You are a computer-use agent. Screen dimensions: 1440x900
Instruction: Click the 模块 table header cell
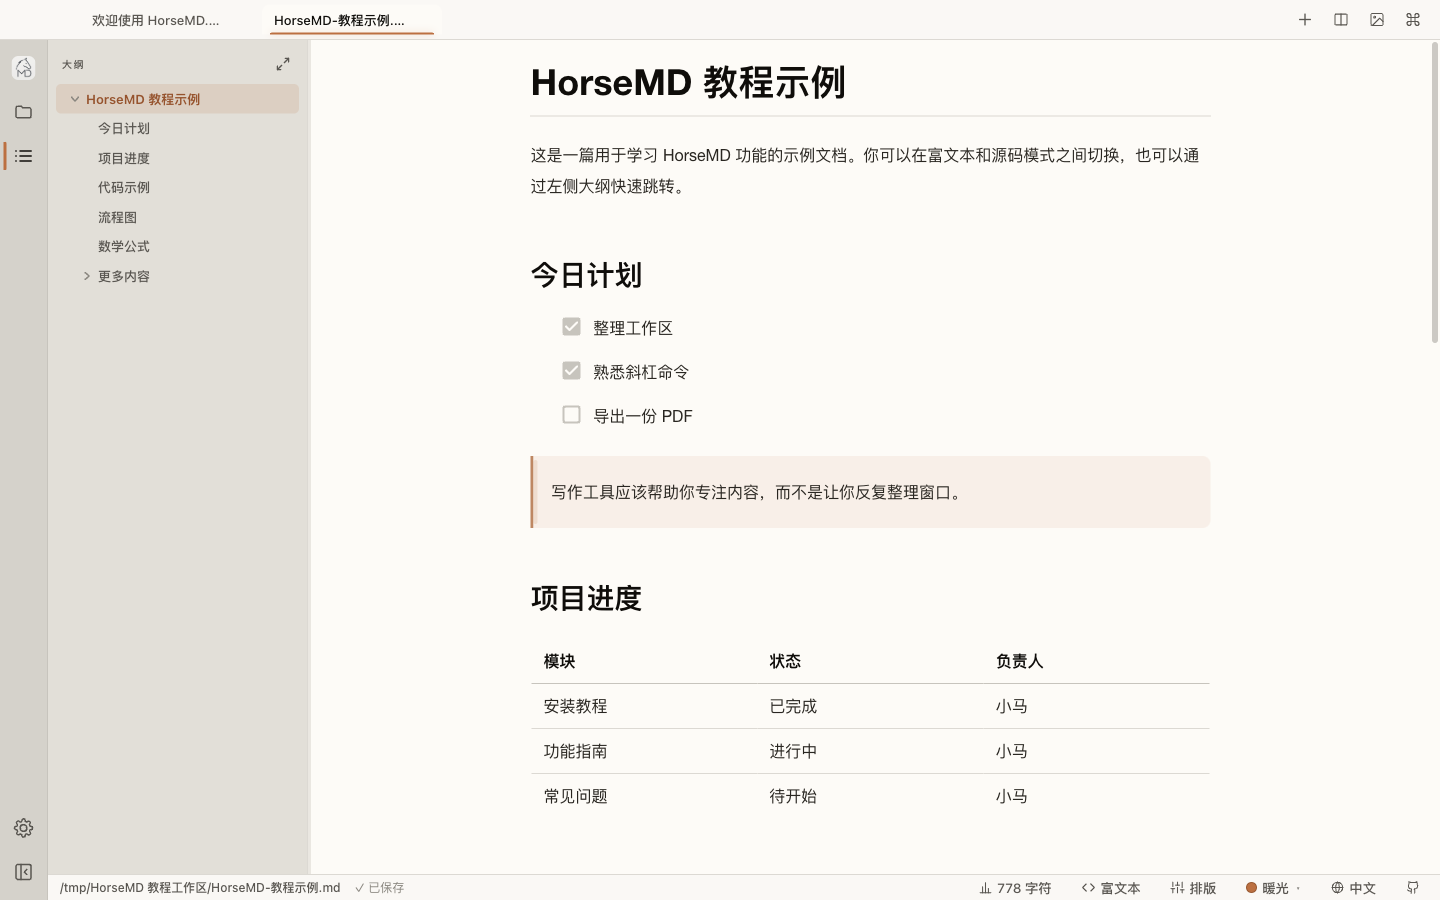coord(644,661)
